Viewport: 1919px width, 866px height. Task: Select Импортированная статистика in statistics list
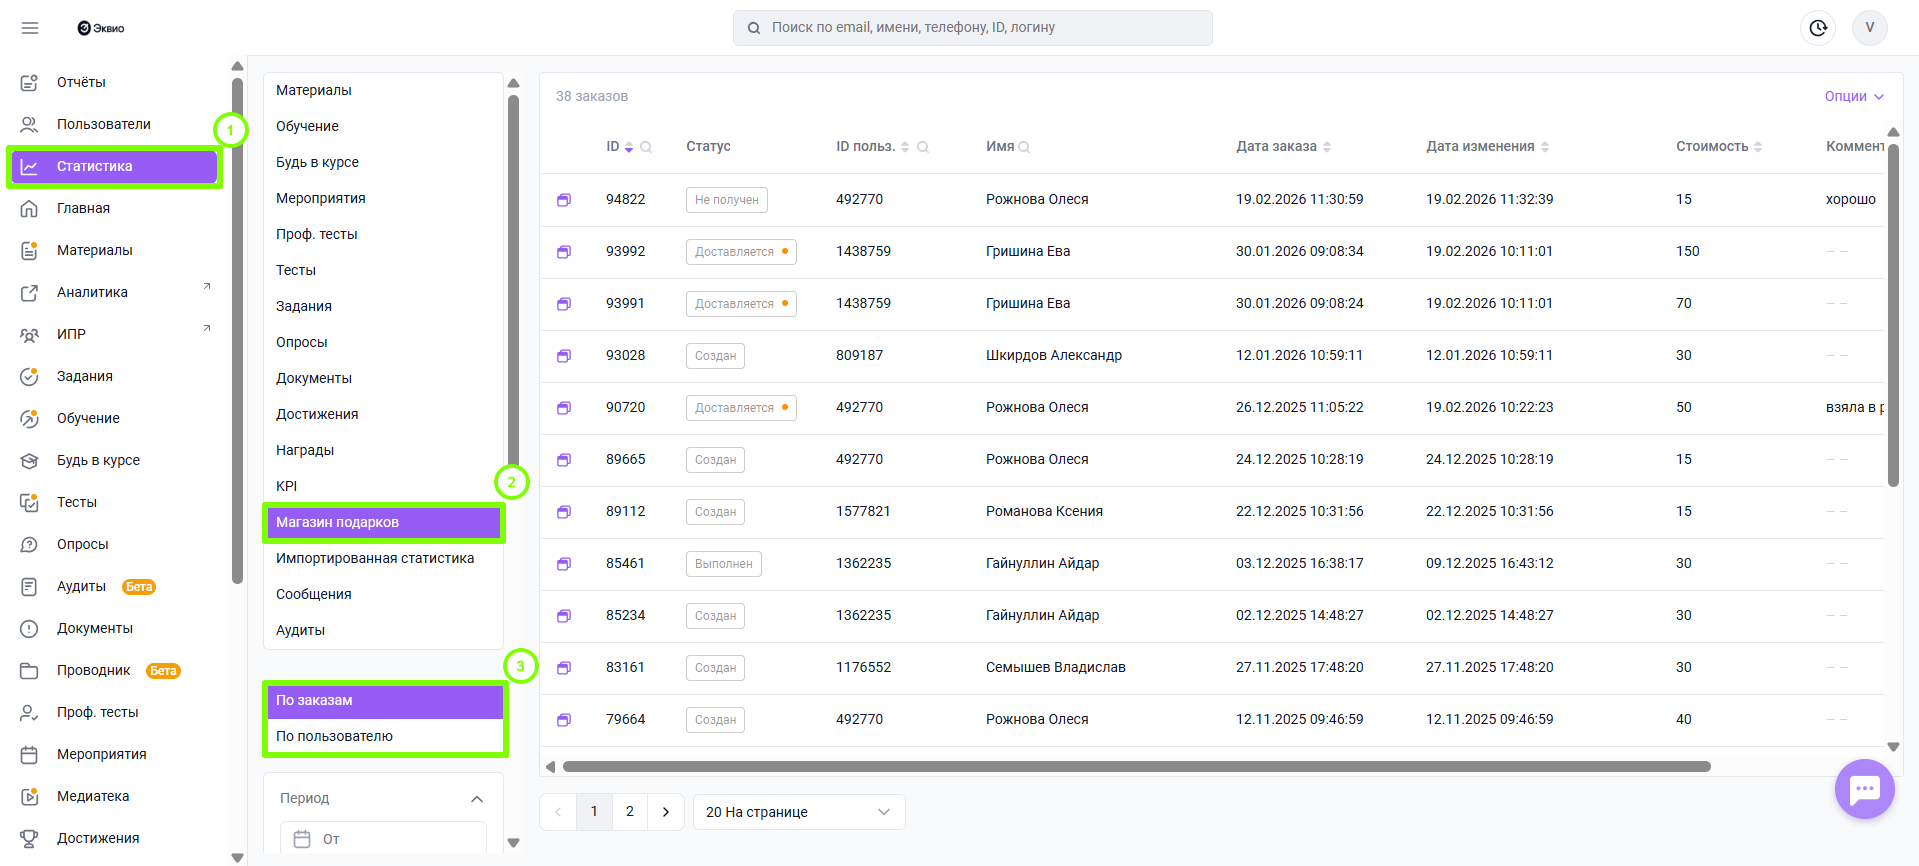click(x=375, y=558)
